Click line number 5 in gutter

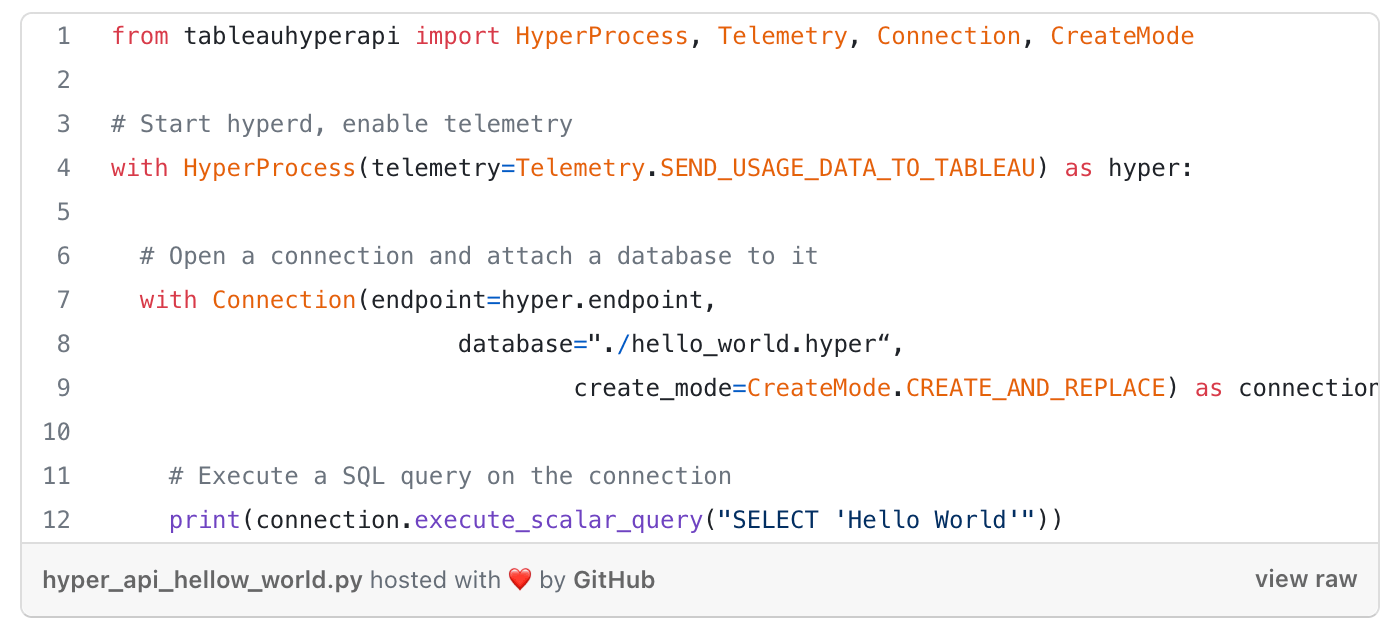(63, 212)
